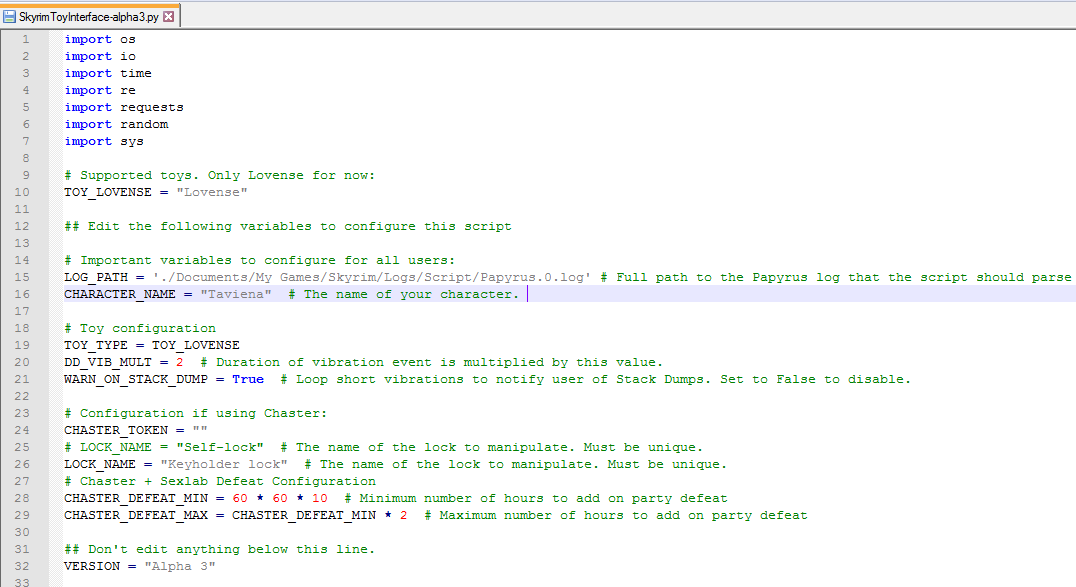Click the variable LOCK_NAME on line 26
1076x587 pixels.
point(100,464)
